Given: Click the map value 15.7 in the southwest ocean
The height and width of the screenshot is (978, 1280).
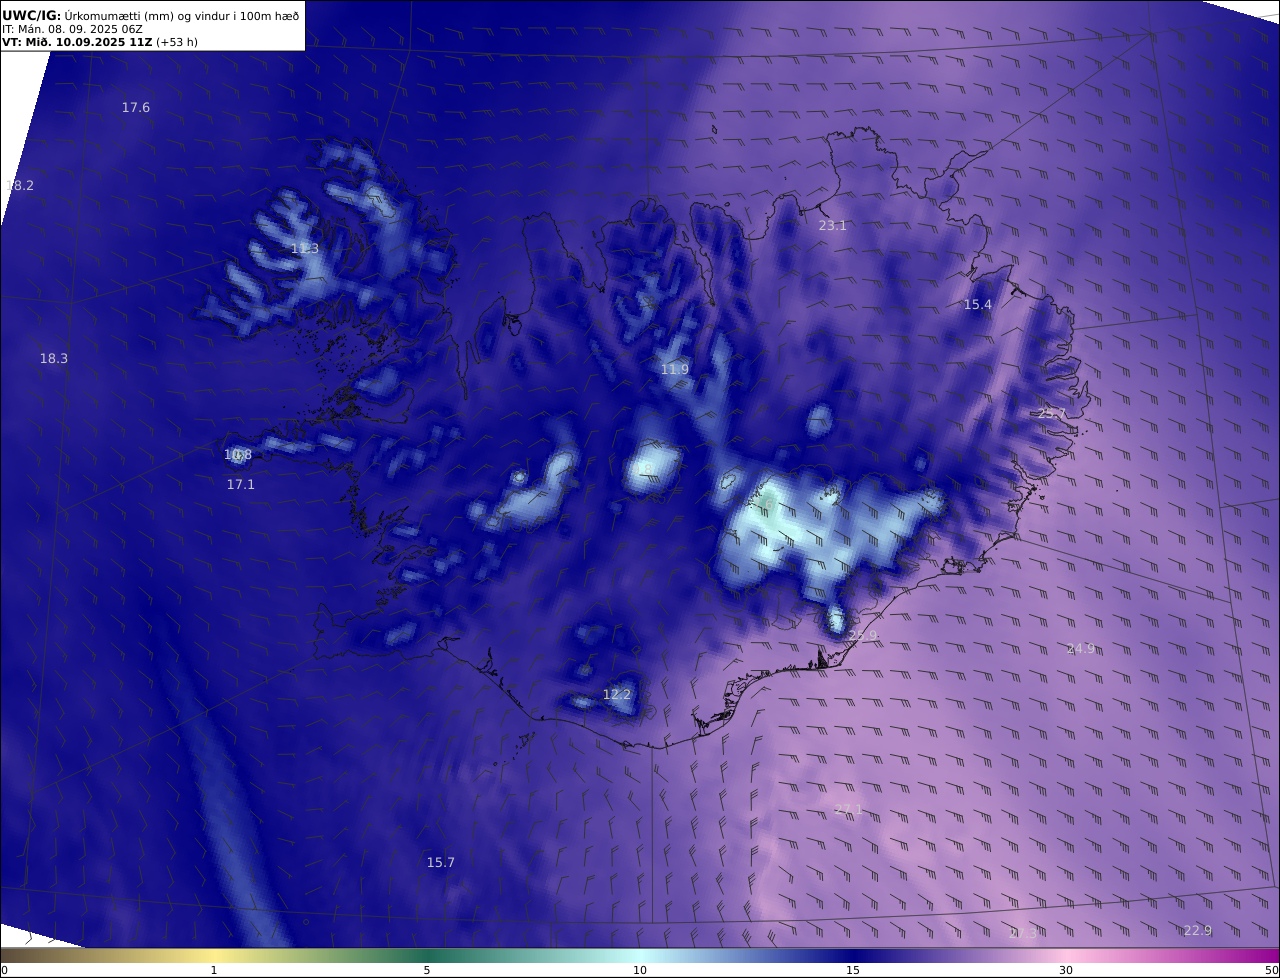Looking at the screenshot, I should [441, 862].
